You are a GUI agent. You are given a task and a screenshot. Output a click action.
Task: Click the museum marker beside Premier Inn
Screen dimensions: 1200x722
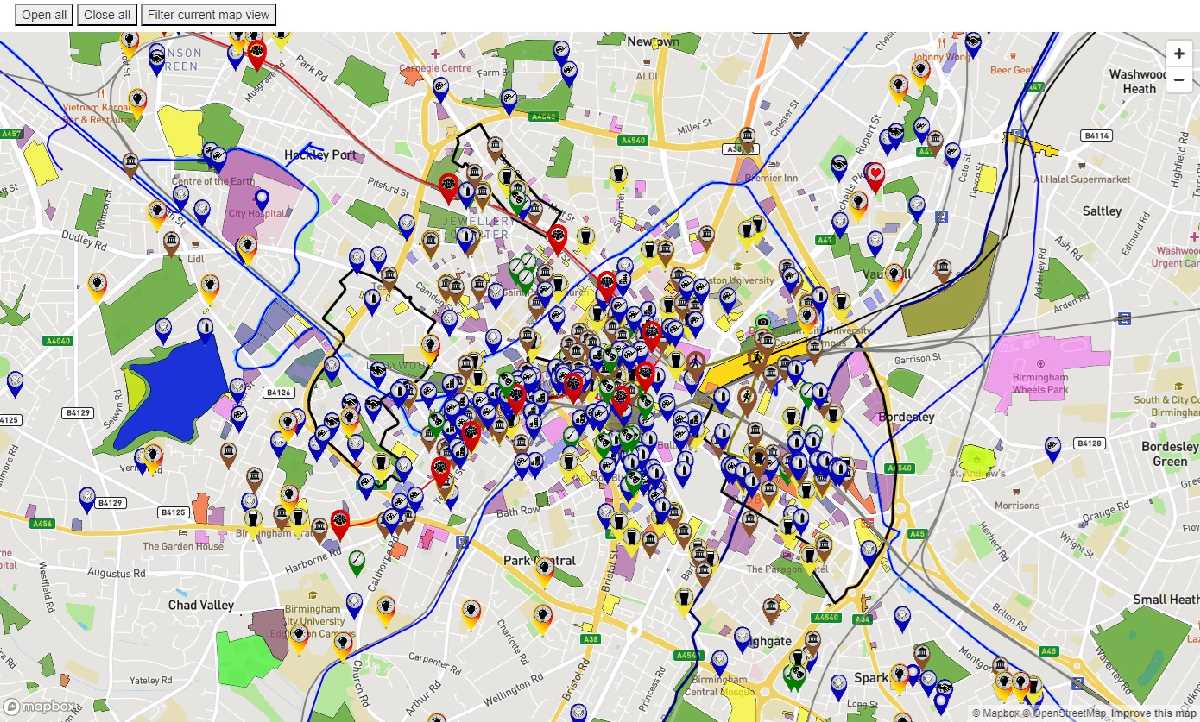pyautogui.click(x=747, y=139)
